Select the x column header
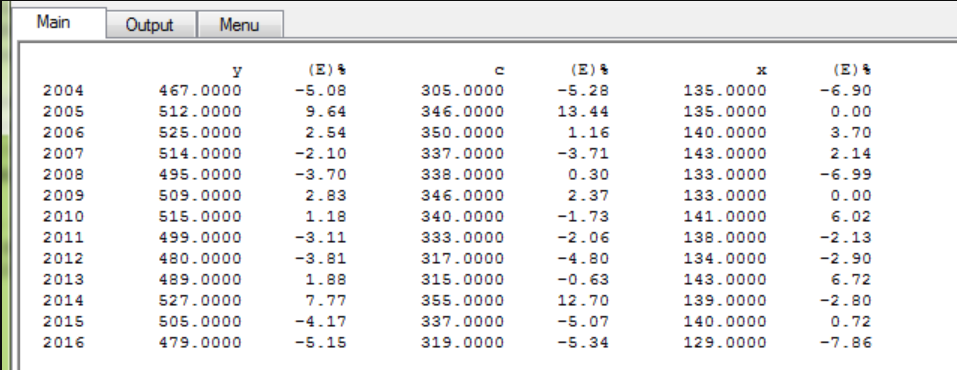 (761, 71)
